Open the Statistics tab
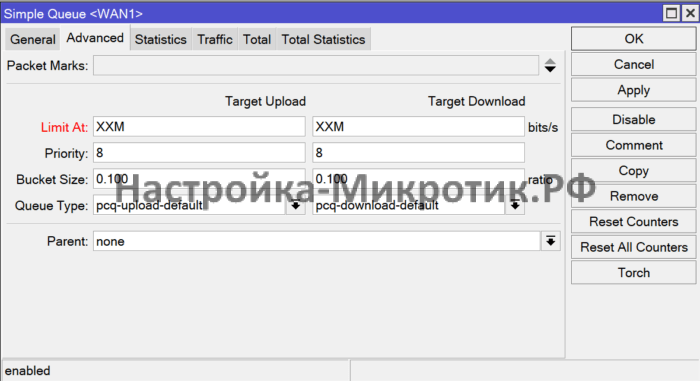Viewport: 700px width, 381px height. point(161,39)
